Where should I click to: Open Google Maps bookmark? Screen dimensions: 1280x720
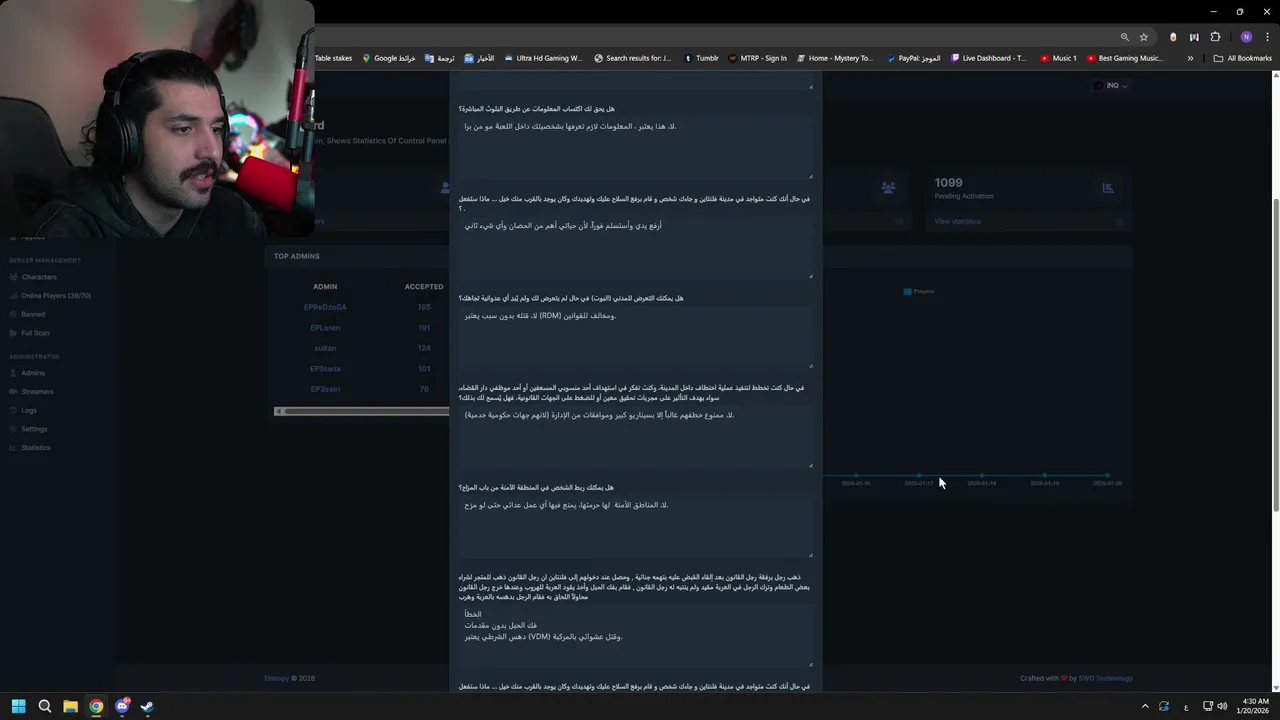389,58
